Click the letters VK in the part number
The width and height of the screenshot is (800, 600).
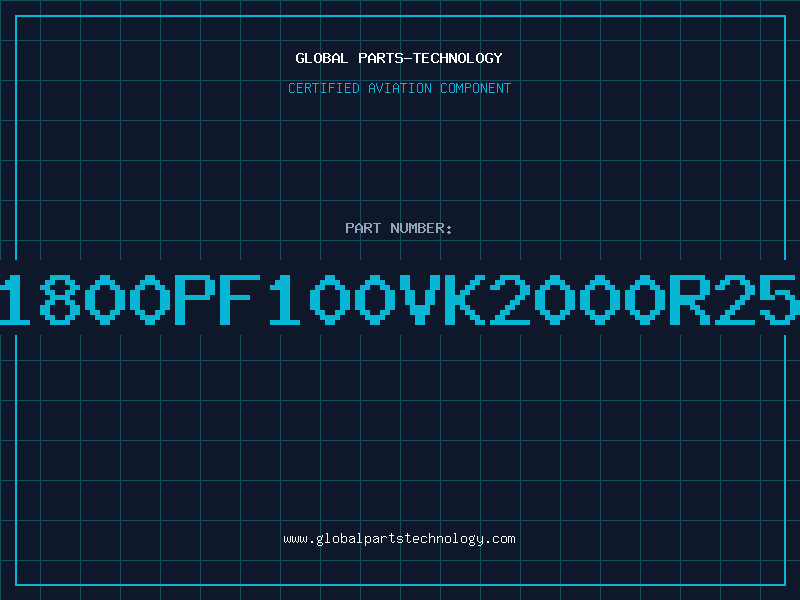click(442, 299)
